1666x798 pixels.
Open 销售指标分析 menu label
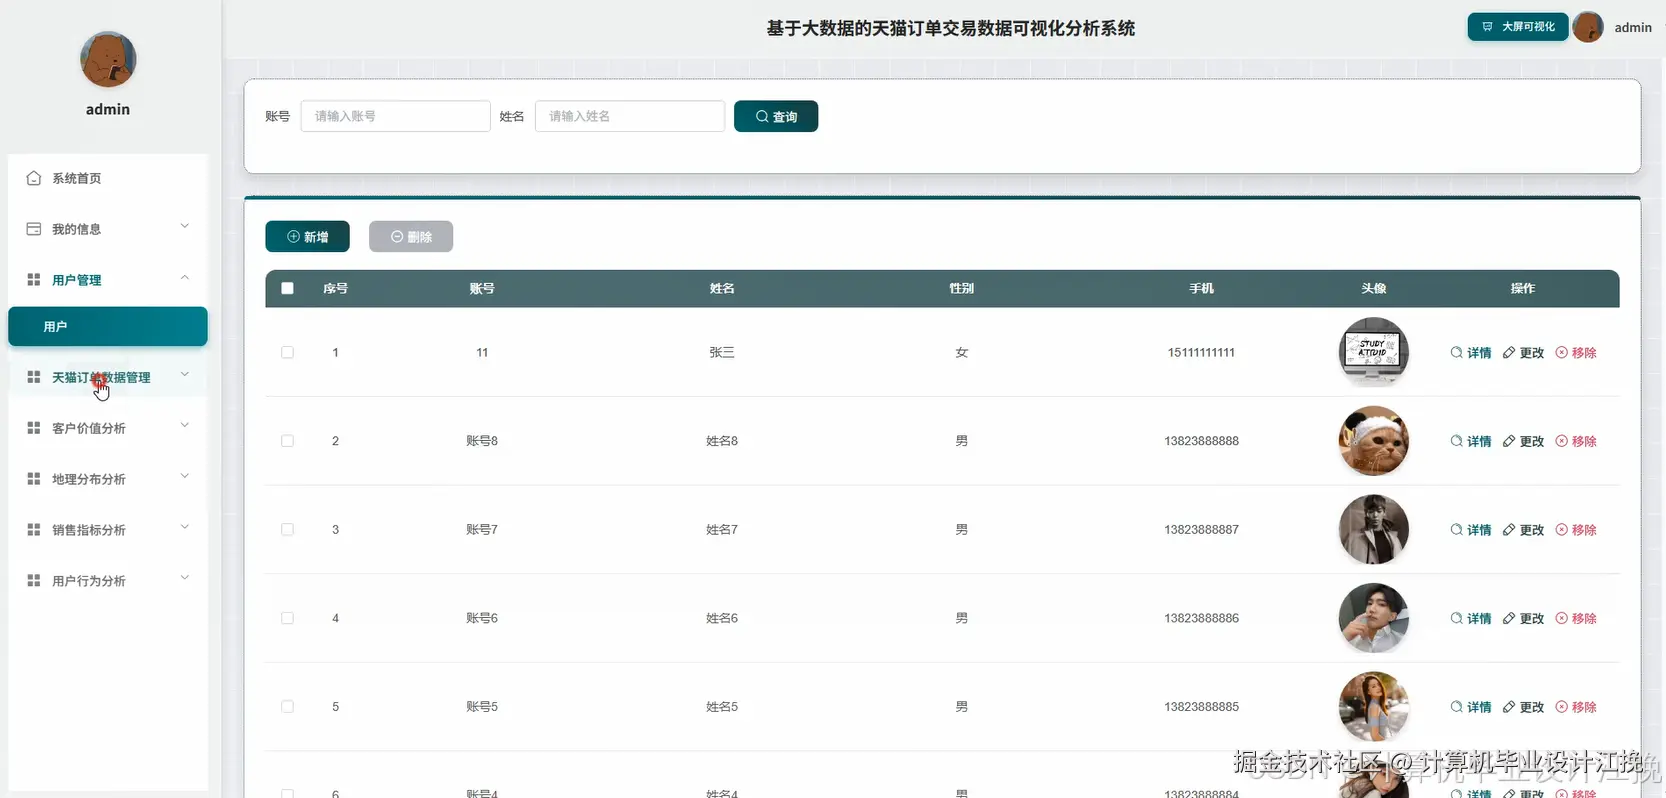[x=89, y=530]
